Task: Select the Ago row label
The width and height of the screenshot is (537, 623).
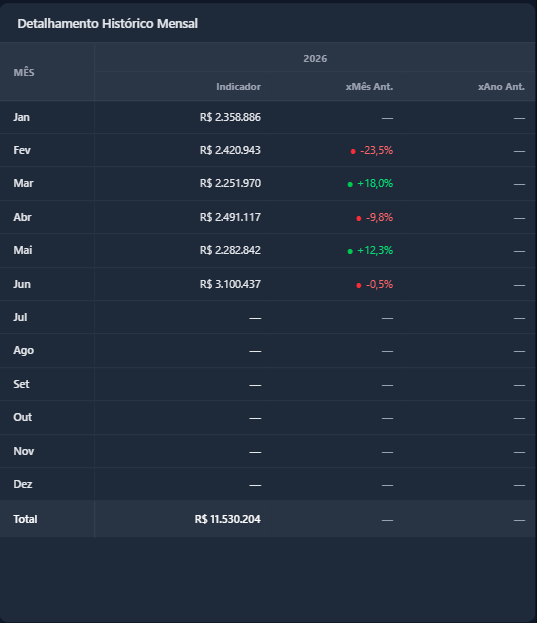Action: pos(23,350)
